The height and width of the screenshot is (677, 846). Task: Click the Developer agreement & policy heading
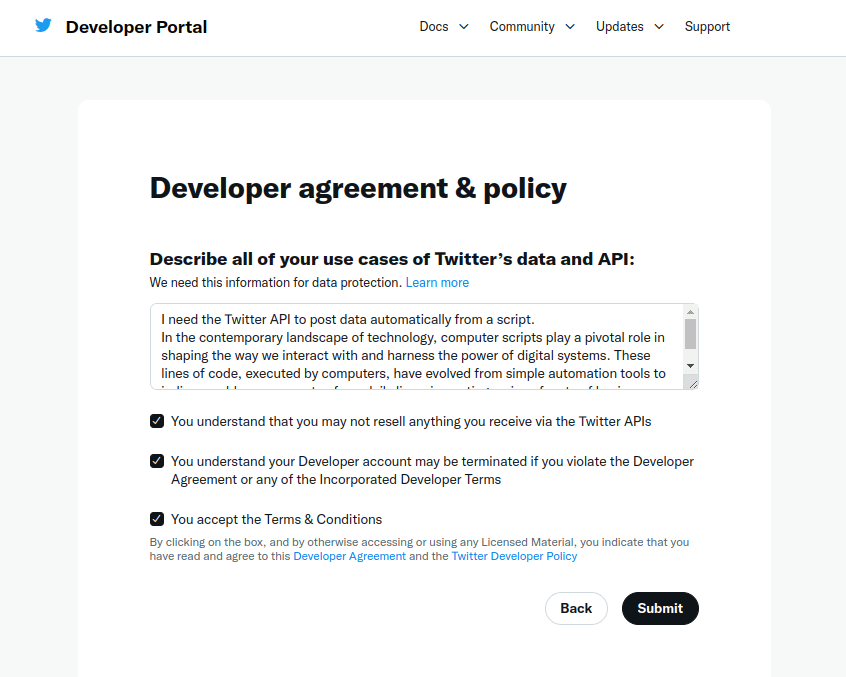pos(358,188)
